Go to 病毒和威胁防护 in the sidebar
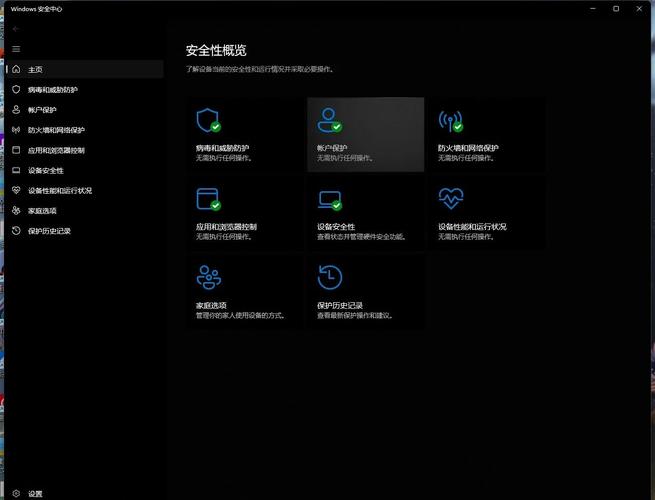The width and height of the screenshot is (655, 500). click(x=85, y=89)
